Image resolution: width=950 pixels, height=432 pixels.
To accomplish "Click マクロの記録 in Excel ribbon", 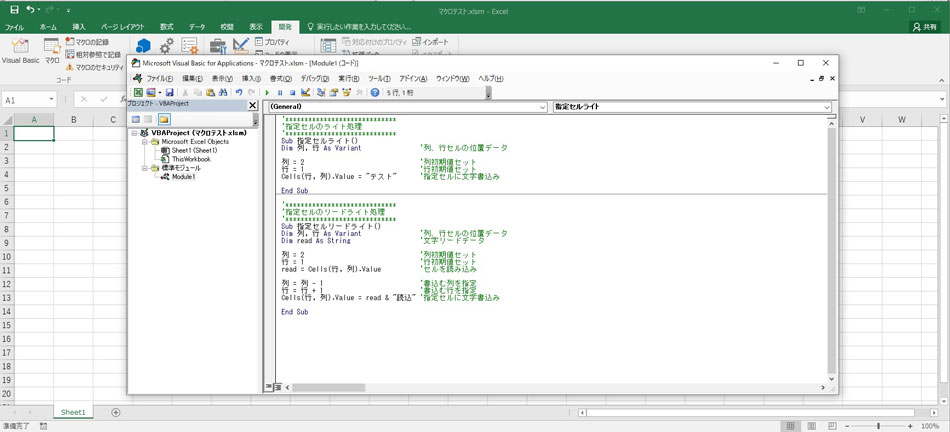I will click(87, 42).
